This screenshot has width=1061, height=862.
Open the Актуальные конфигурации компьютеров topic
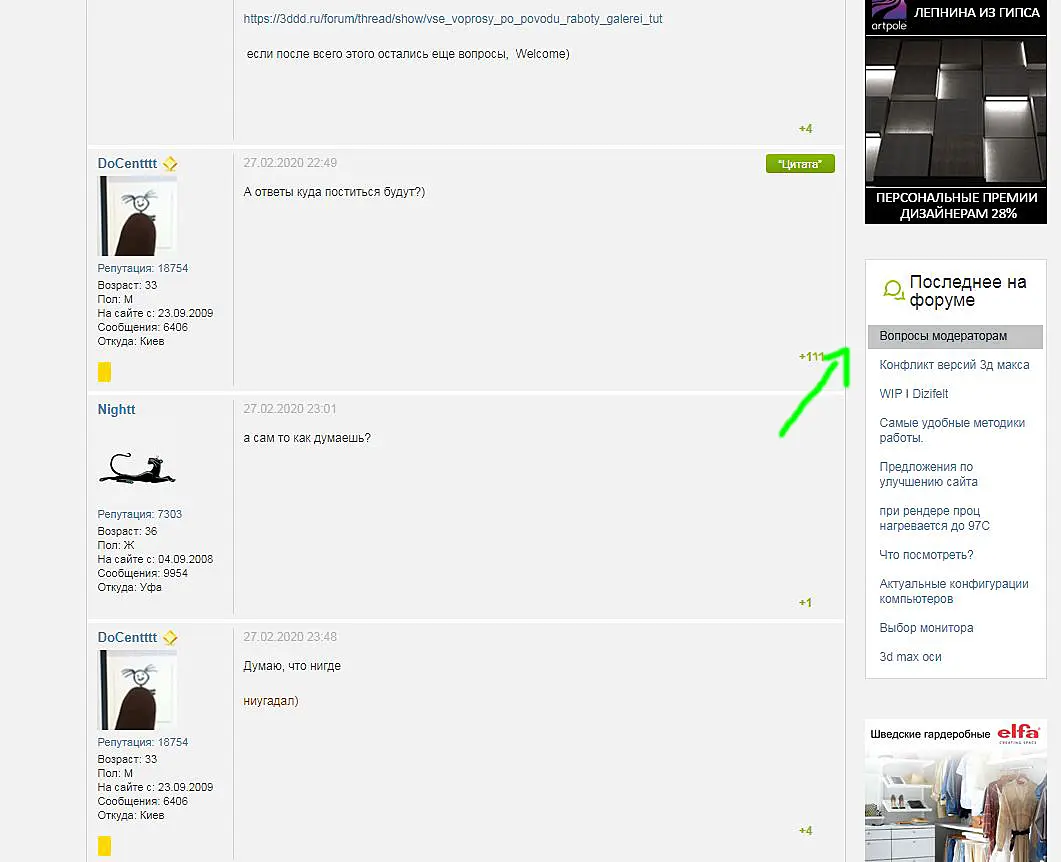tap(954, 591)
